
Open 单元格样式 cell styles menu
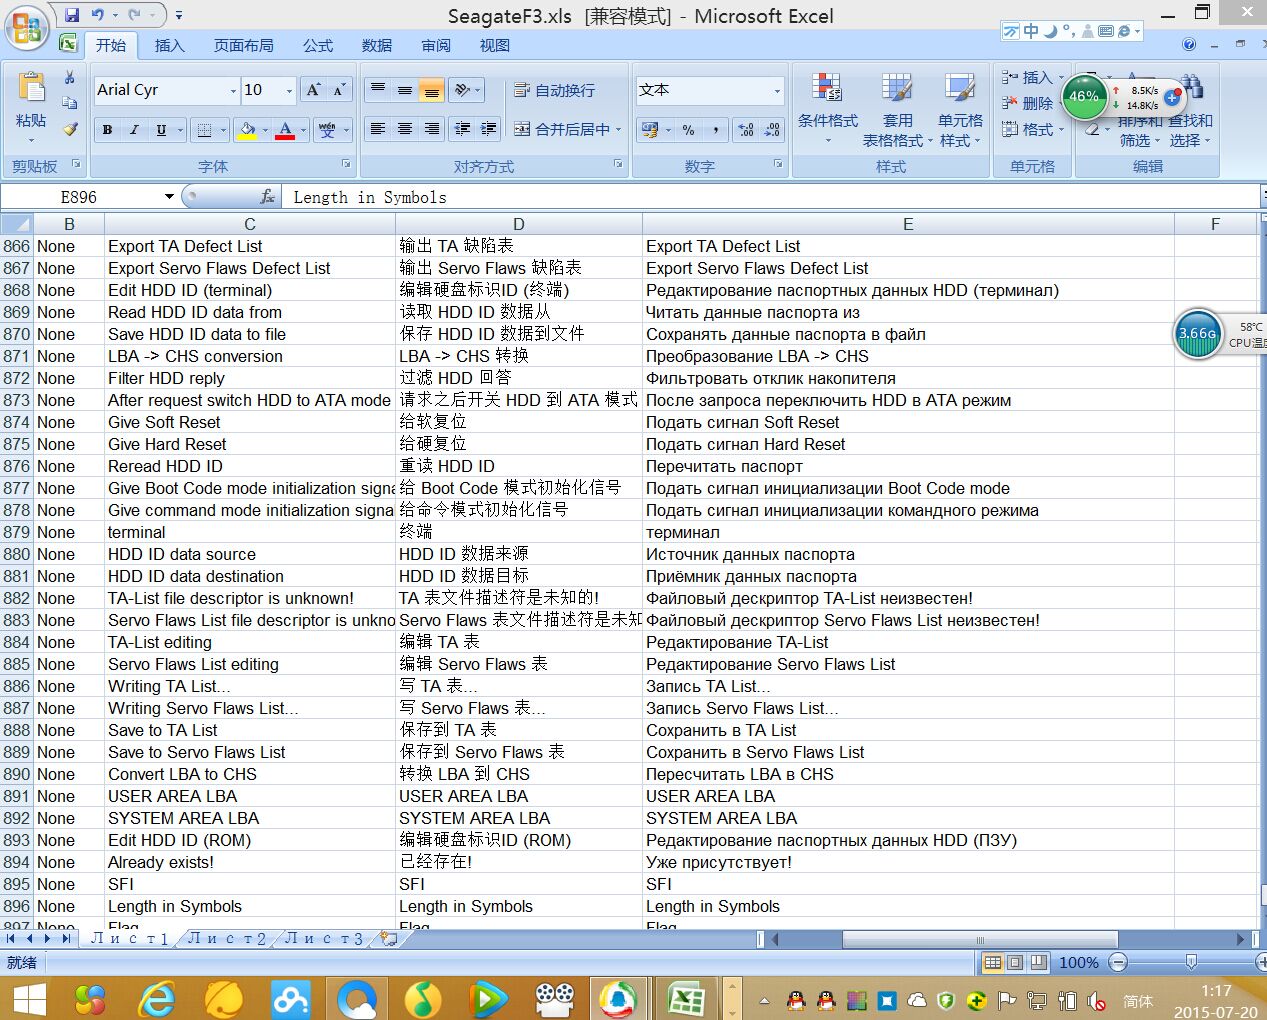[x=960, y=110]
